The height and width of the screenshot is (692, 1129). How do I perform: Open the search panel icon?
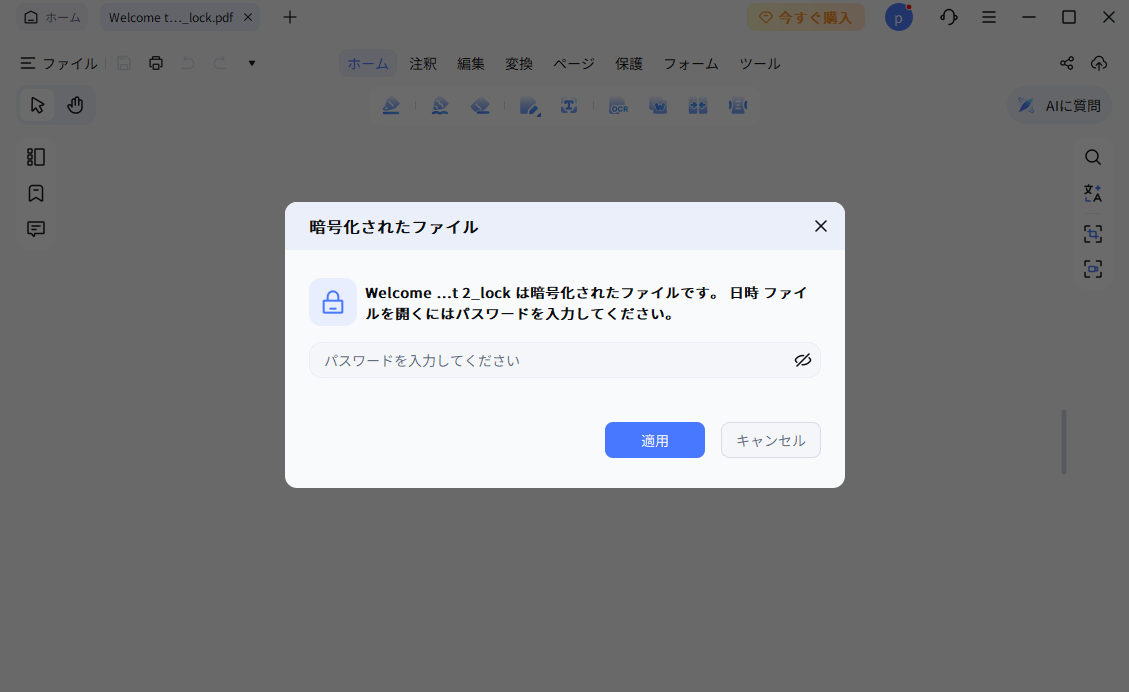tap(1093, 157)
